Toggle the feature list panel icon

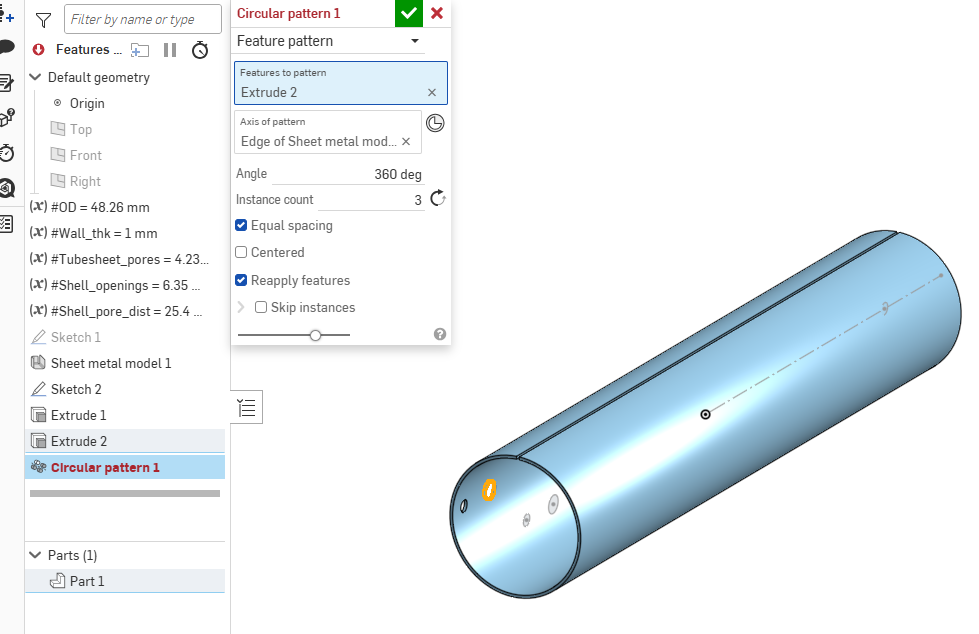pyautogui.click(x=247, y=408)
